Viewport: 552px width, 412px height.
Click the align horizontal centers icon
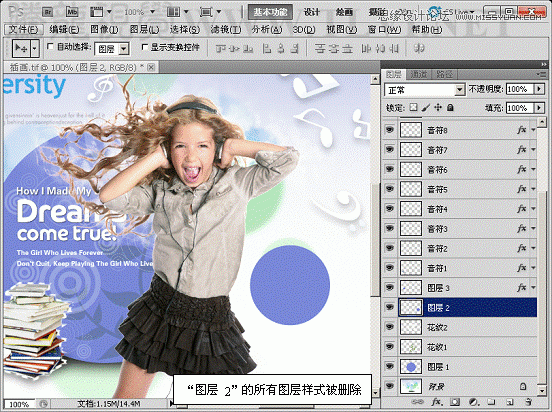tap(281, 48)
